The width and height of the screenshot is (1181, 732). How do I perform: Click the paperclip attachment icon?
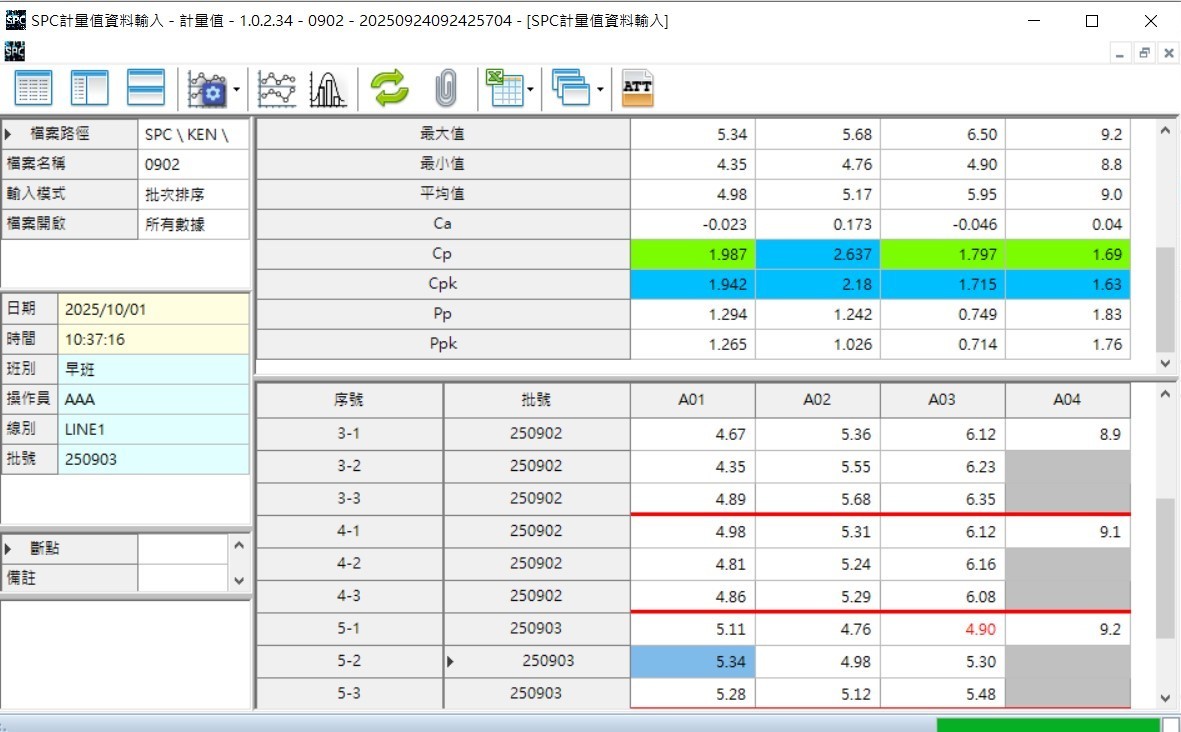(444, 88)
